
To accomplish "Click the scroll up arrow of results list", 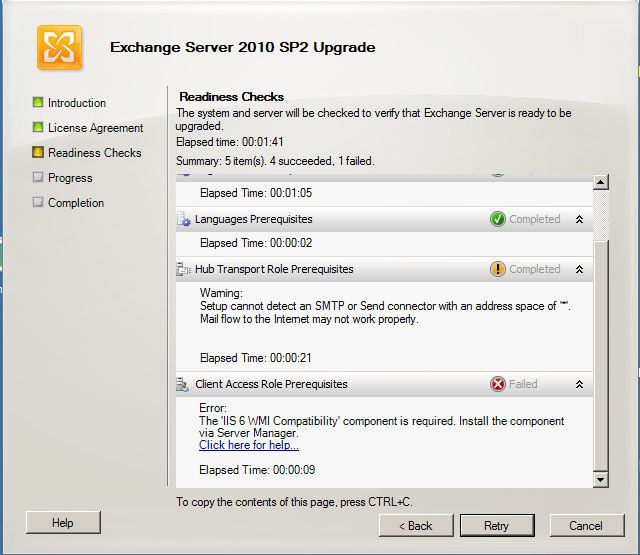I will coord(600,182).
